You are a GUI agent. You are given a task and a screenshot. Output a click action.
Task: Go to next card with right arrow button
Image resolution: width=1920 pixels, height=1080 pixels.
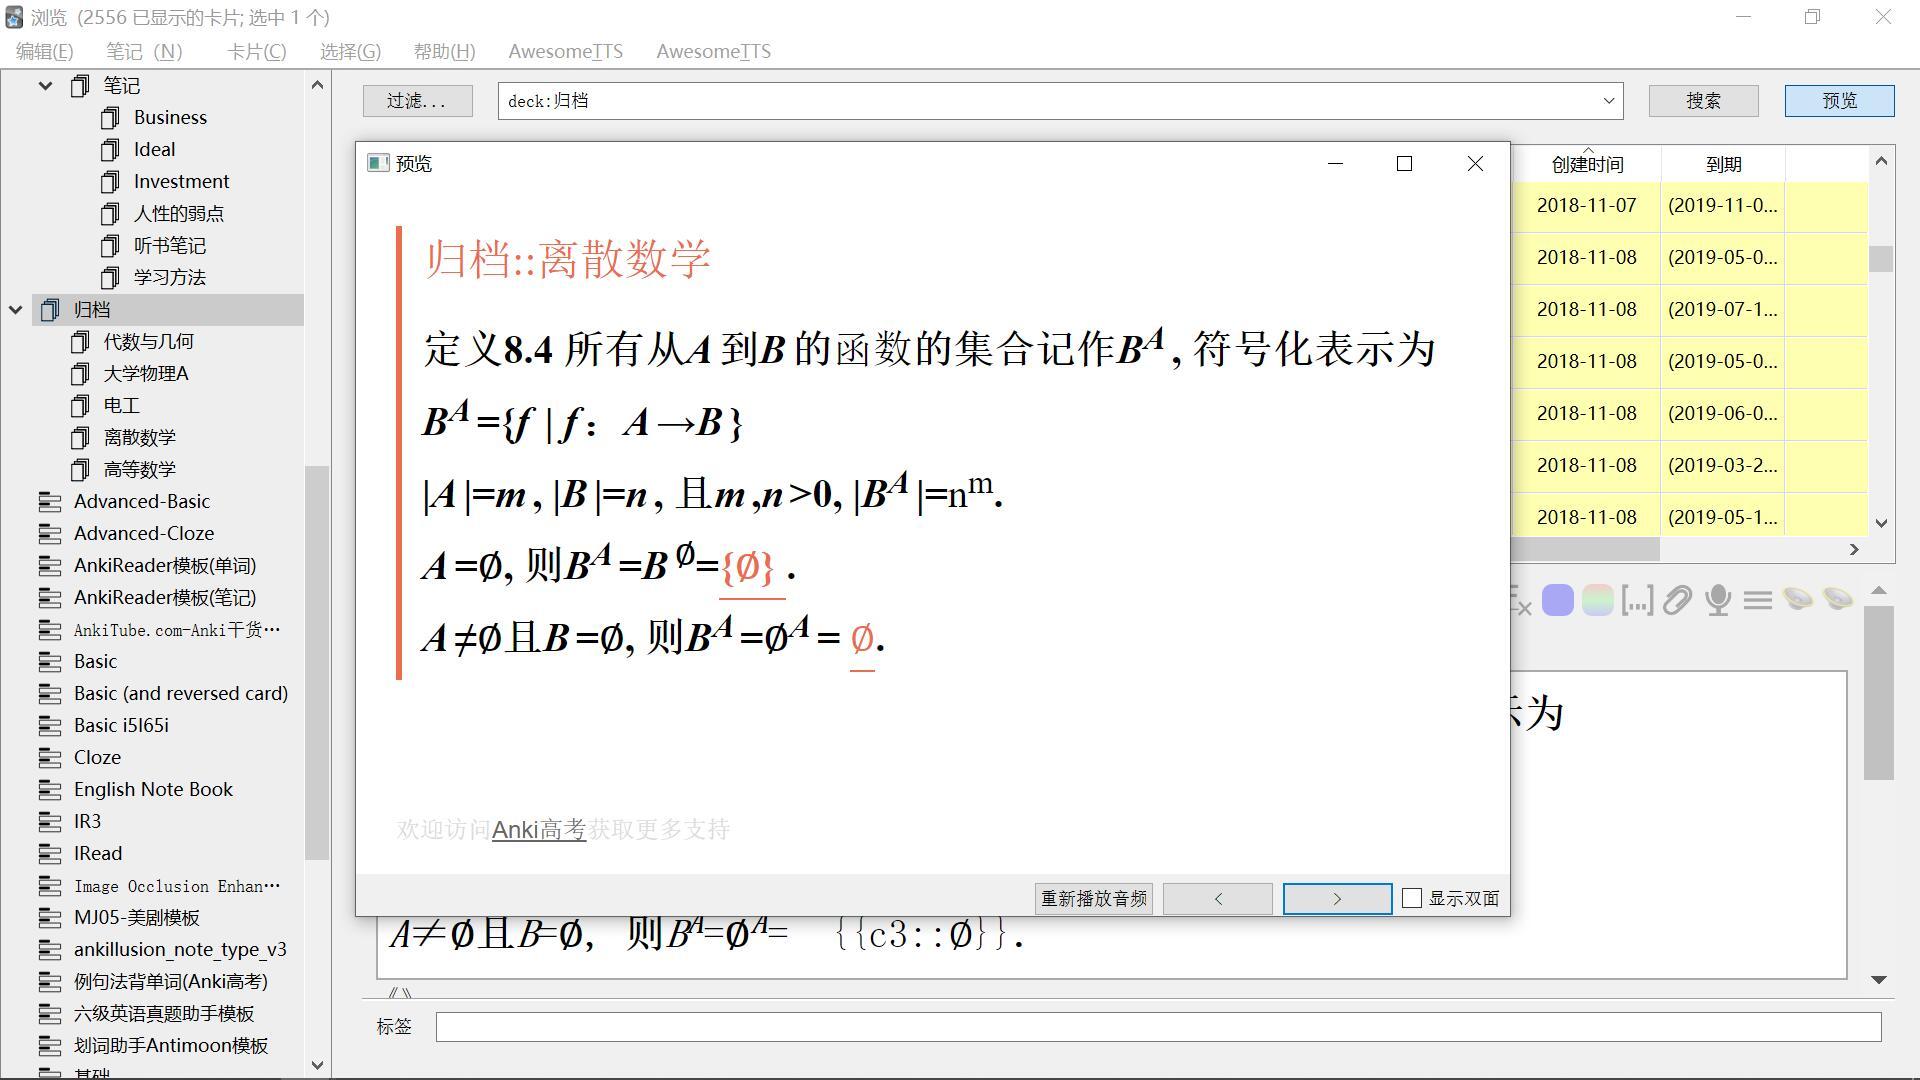tap(1337, 898)
